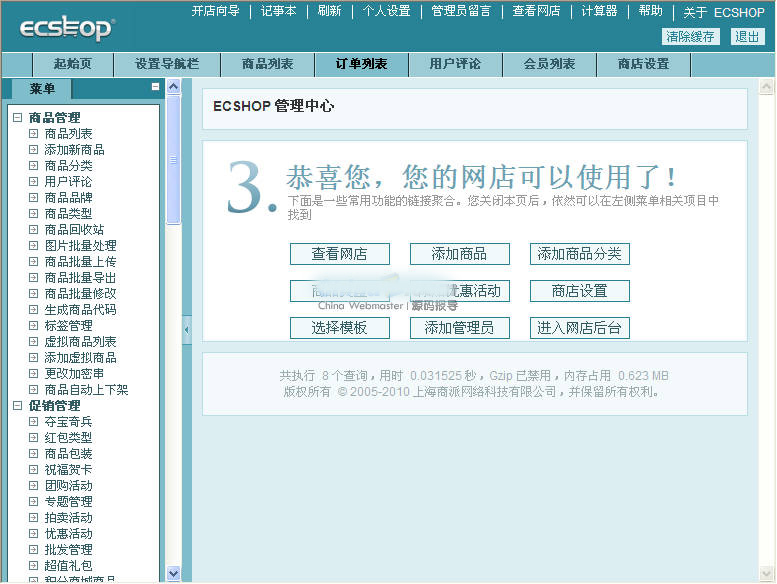This screenshot has width=777, height=584.
Task: Click the sidebar vertical scrollbar thumb
Action: [173, 160]
